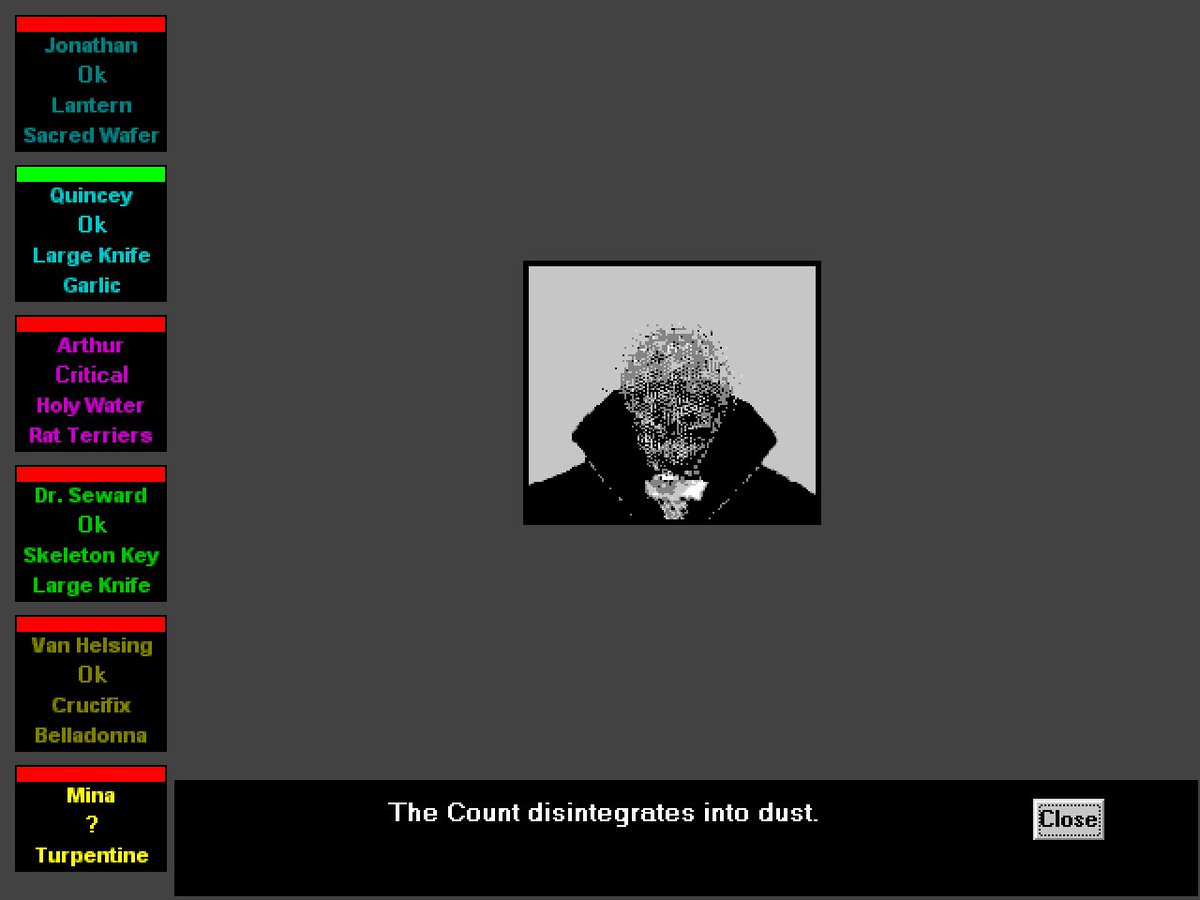Select Arthur's character name

(91, 345)
